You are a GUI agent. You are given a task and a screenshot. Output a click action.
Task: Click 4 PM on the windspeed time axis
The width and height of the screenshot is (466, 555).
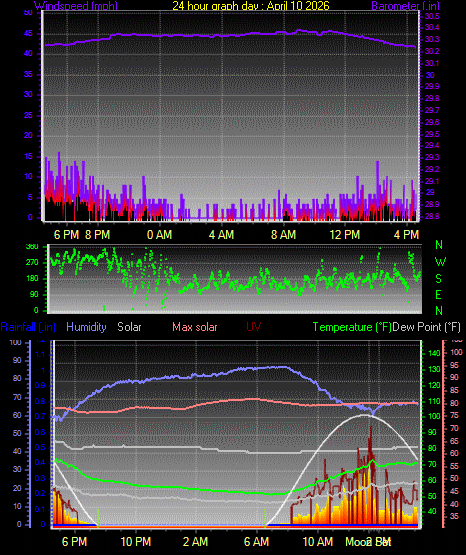tap(407, 235)
